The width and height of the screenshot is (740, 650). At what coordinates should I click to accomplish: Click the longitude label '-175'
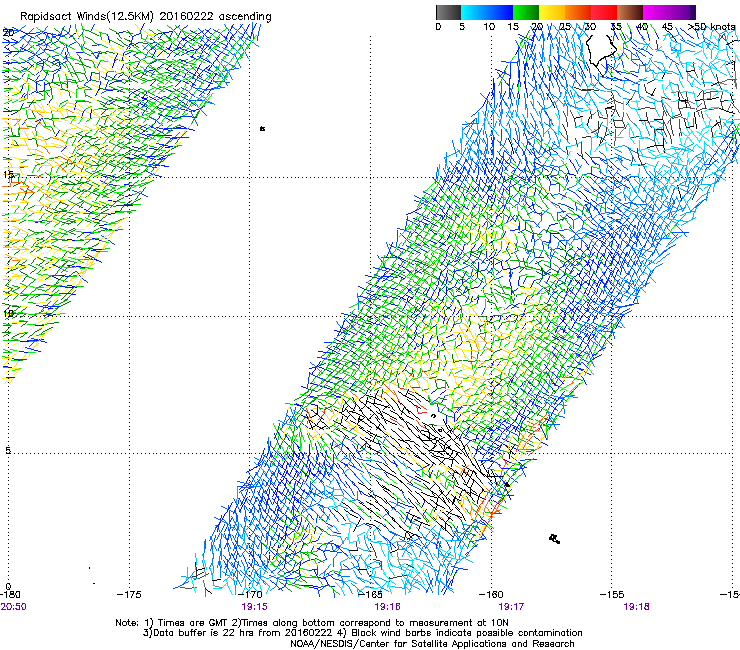(129, 594)
